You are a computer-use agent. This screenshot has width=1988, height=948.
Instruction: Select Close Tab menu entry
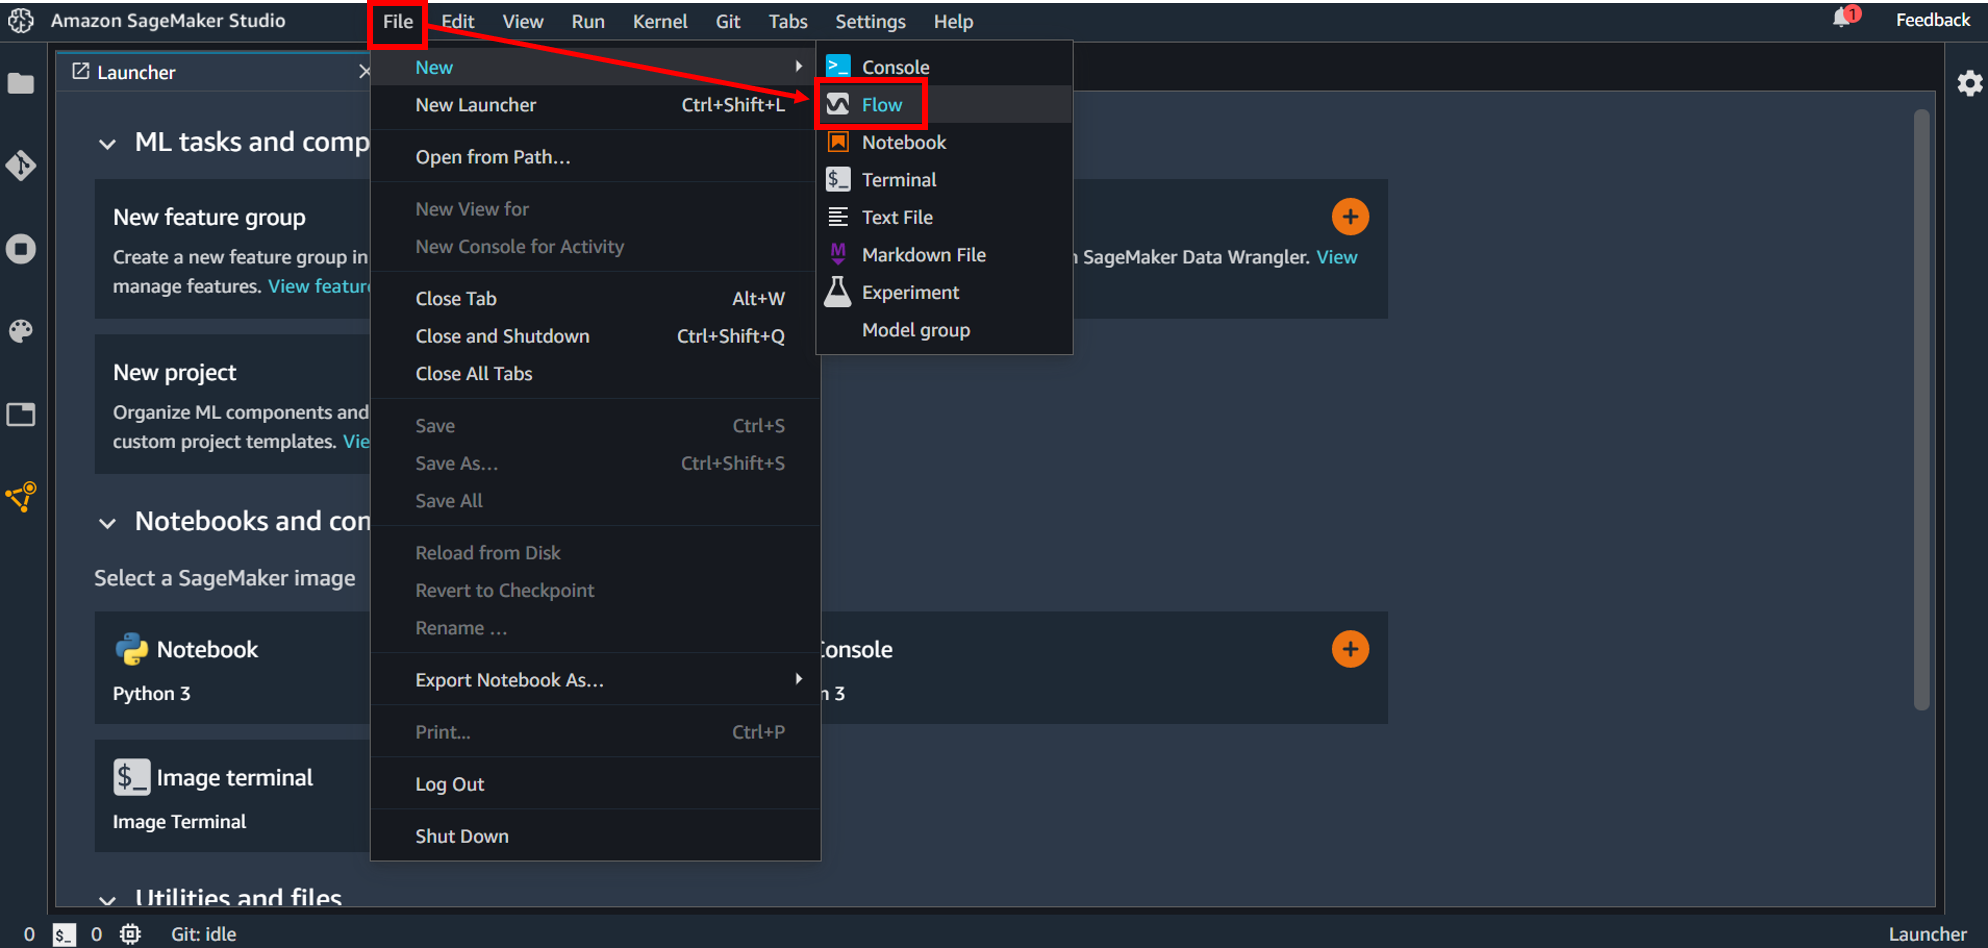pos(595,298)
